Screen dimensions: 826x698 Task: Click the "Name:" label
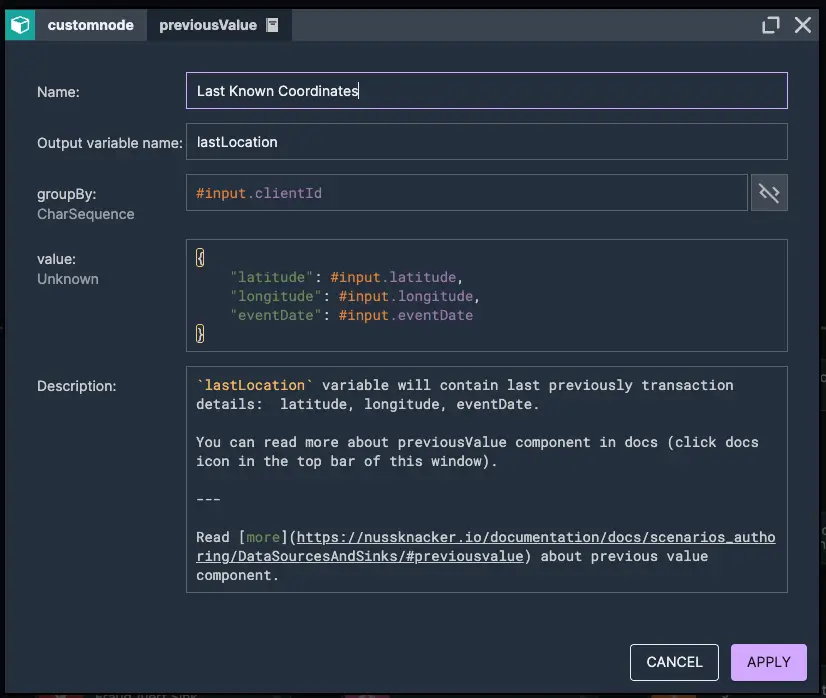[58, 92]
